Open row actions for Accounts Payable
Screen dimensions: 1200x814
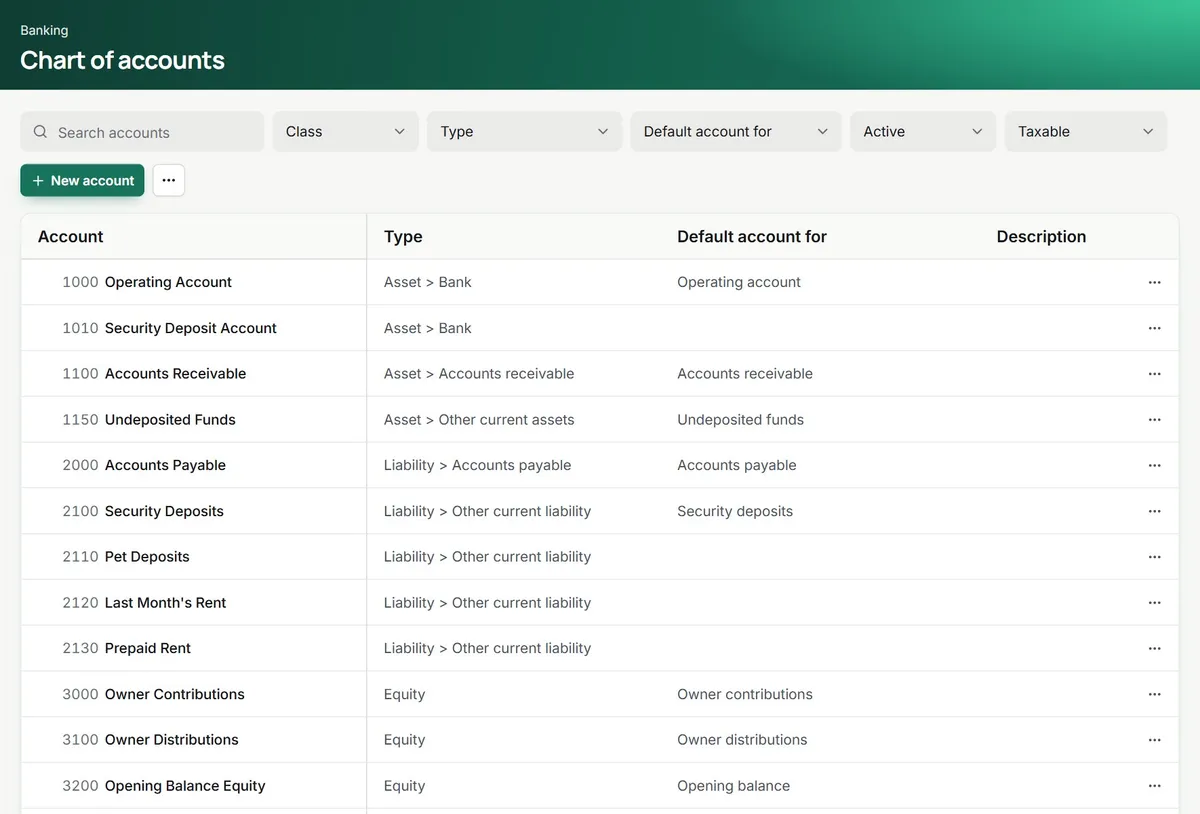tap(1154, 465)
